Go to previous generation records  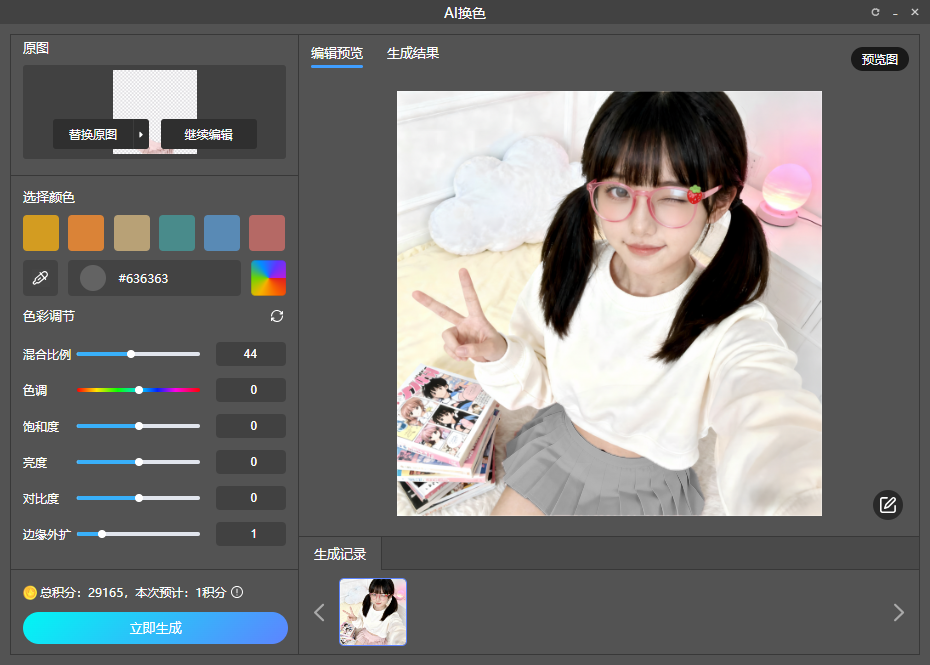tap(319, 612)
